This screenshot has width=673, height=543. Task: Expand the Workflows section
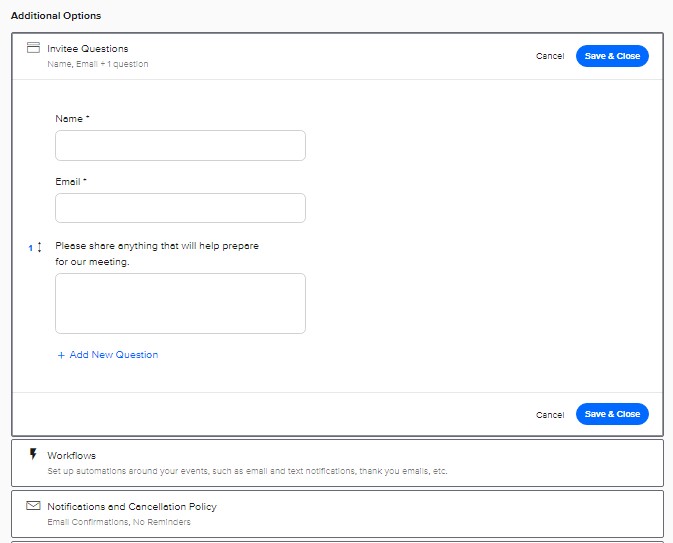337,463
